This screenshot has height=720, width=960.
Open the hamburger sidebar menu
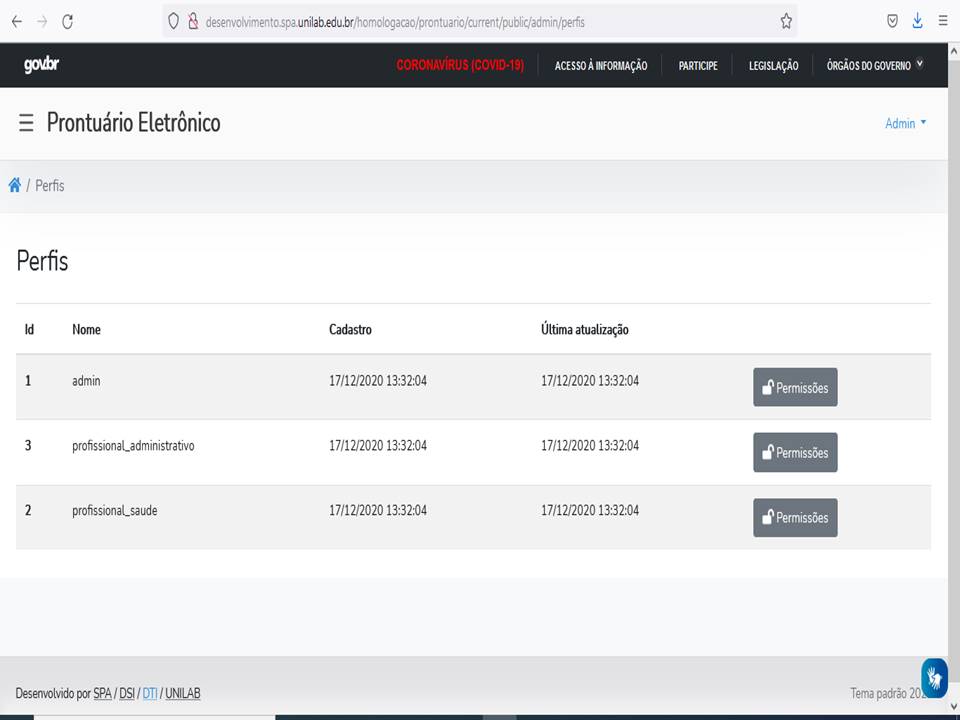pos(26,123)
